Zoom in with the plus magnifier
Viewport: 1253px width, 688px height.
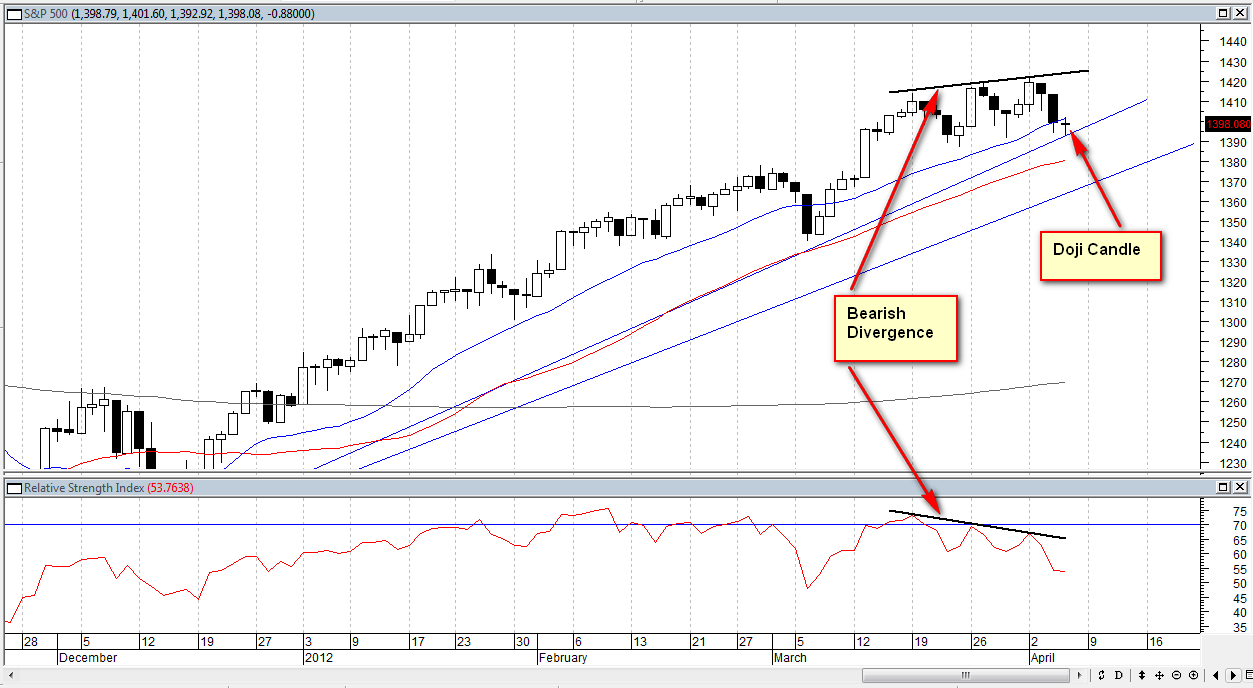(1194, 675)
